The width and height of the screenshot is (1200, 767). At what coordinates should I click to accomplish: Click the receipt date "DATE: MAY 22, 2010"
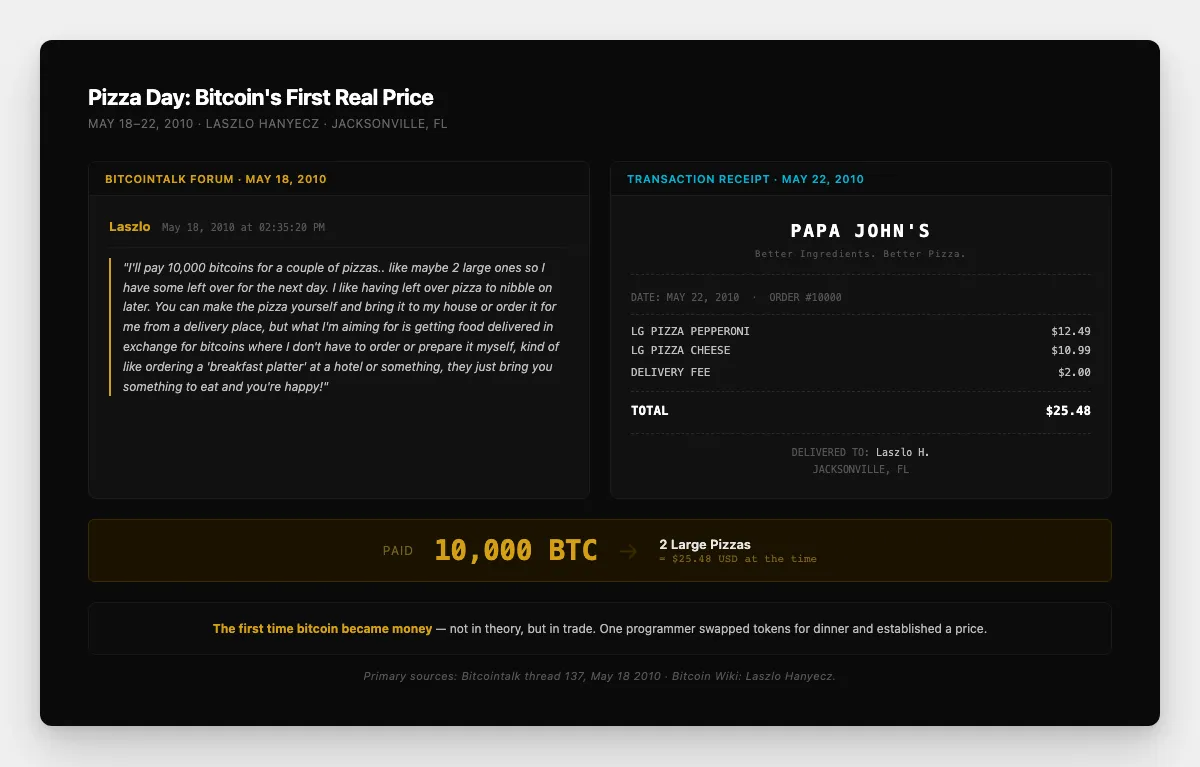pos(685,297)
